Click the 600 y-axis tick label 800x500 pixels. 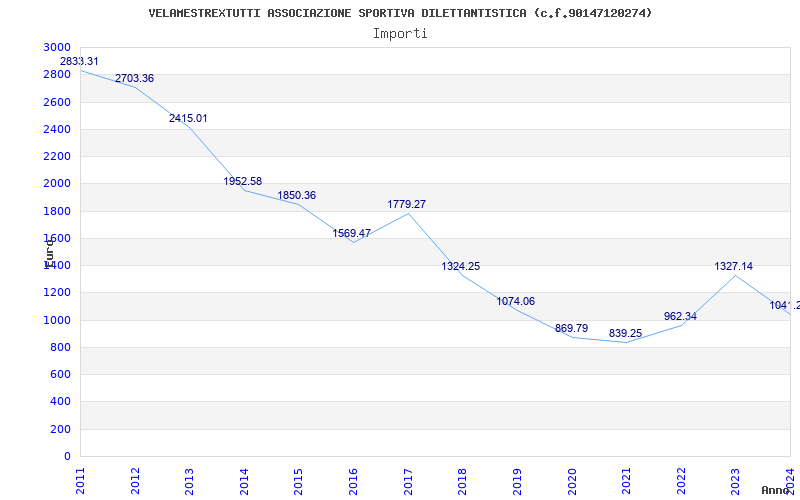click(60, 374)
